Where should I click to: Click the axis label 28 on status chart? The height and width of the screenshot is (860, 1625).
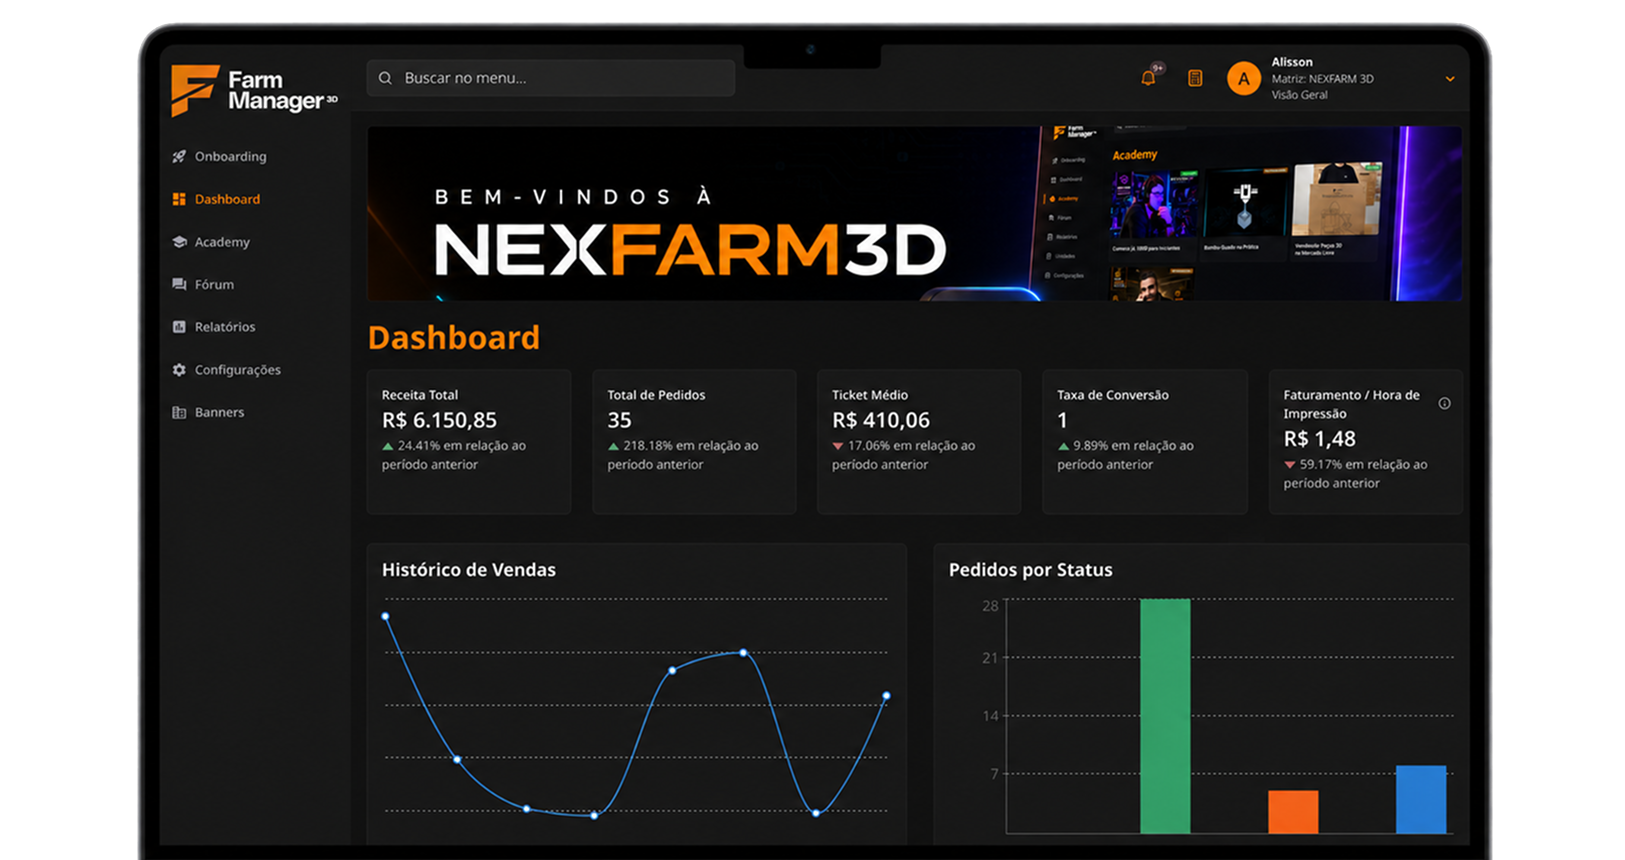(x=990, y=606)
